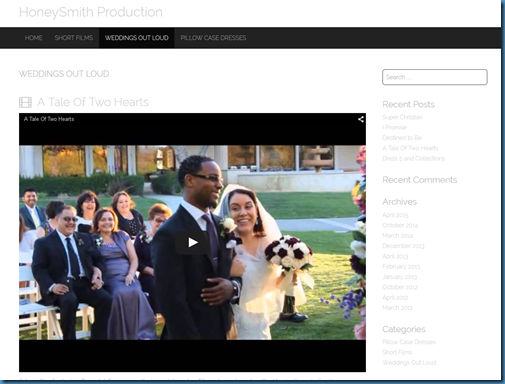Click the Archives sidebar heading
Image resolution: width=505 pixels, height=384 pixels.
(400, 202)
